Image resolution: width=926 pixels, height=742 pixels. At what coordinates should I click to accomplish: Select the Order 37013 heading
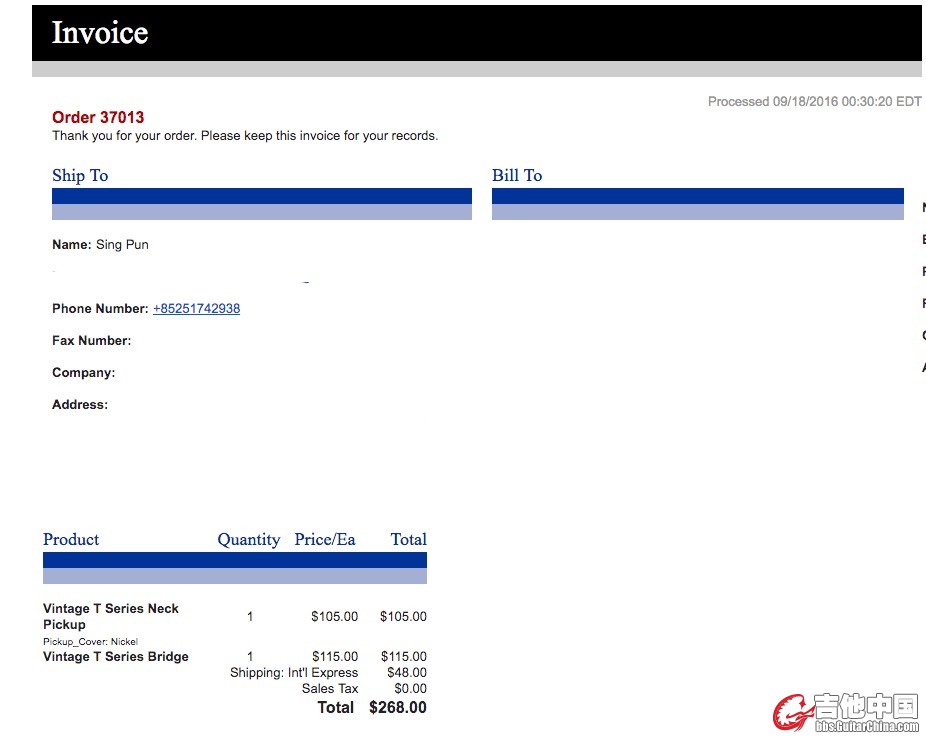coord(98,117)
